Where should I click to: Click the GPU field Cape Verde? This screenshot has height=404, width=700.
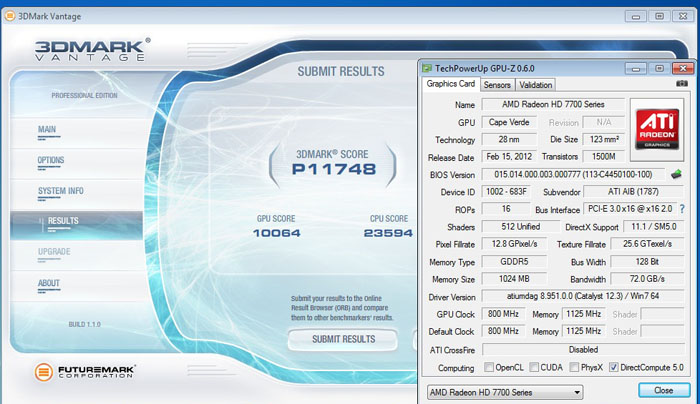tap(509, 122)
